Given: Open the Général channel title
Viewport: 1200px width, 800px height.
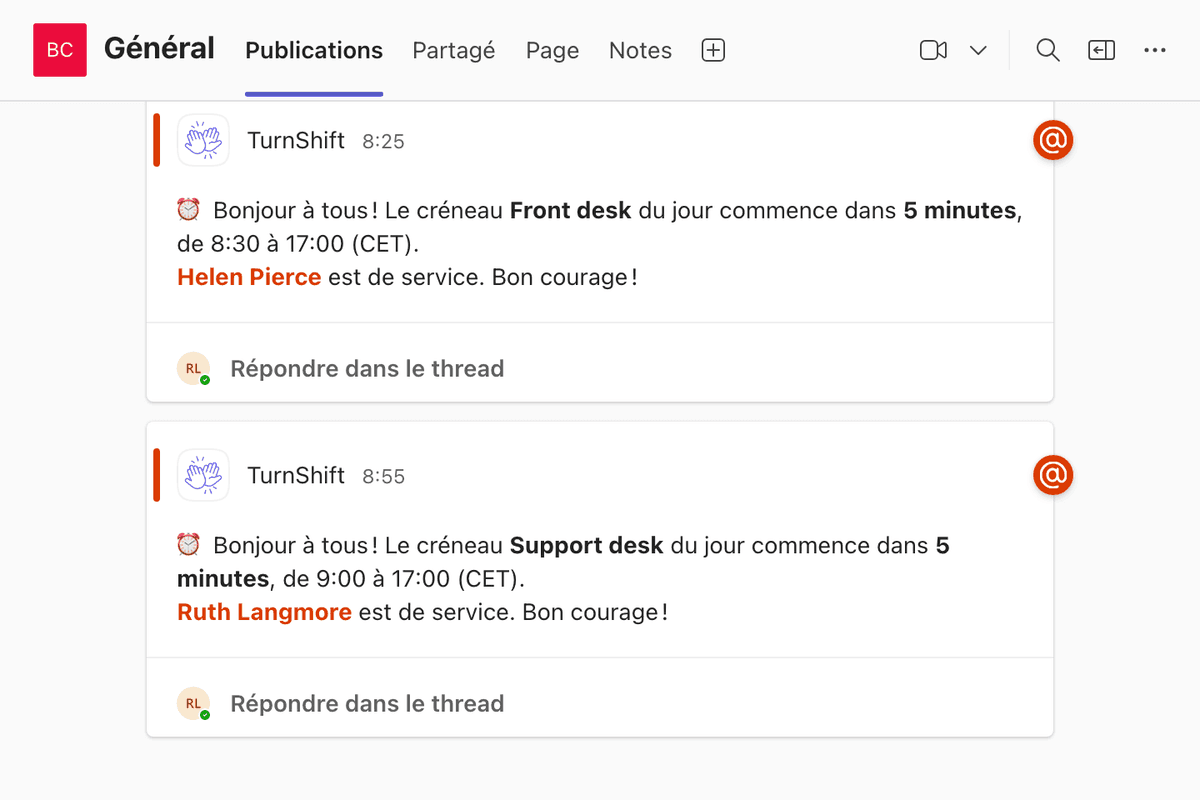Looking at the screenshot, I should tap(159, 48).
